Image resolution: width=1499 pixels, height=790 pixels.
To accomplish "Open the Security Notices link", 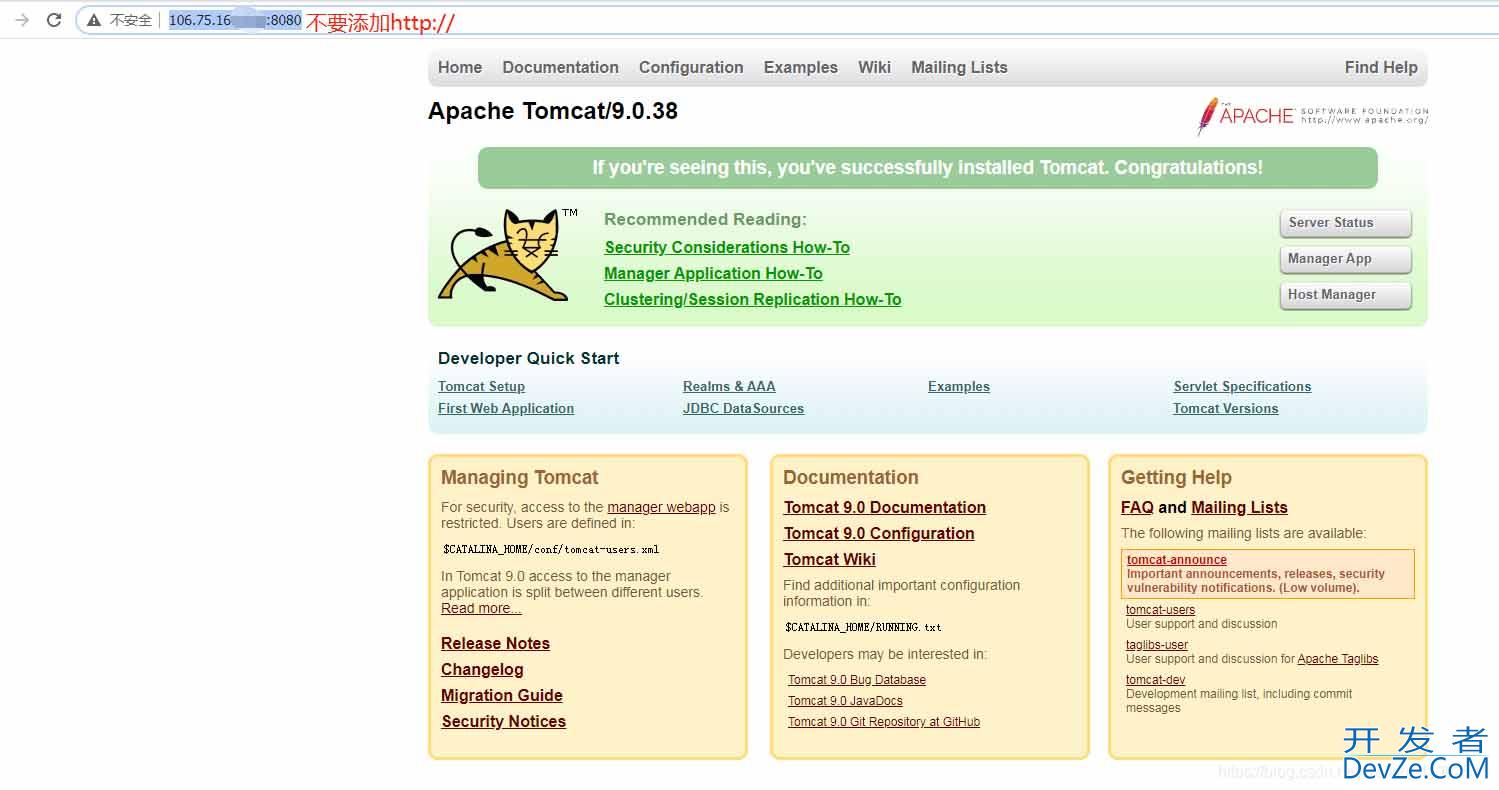I will point(503,722).
